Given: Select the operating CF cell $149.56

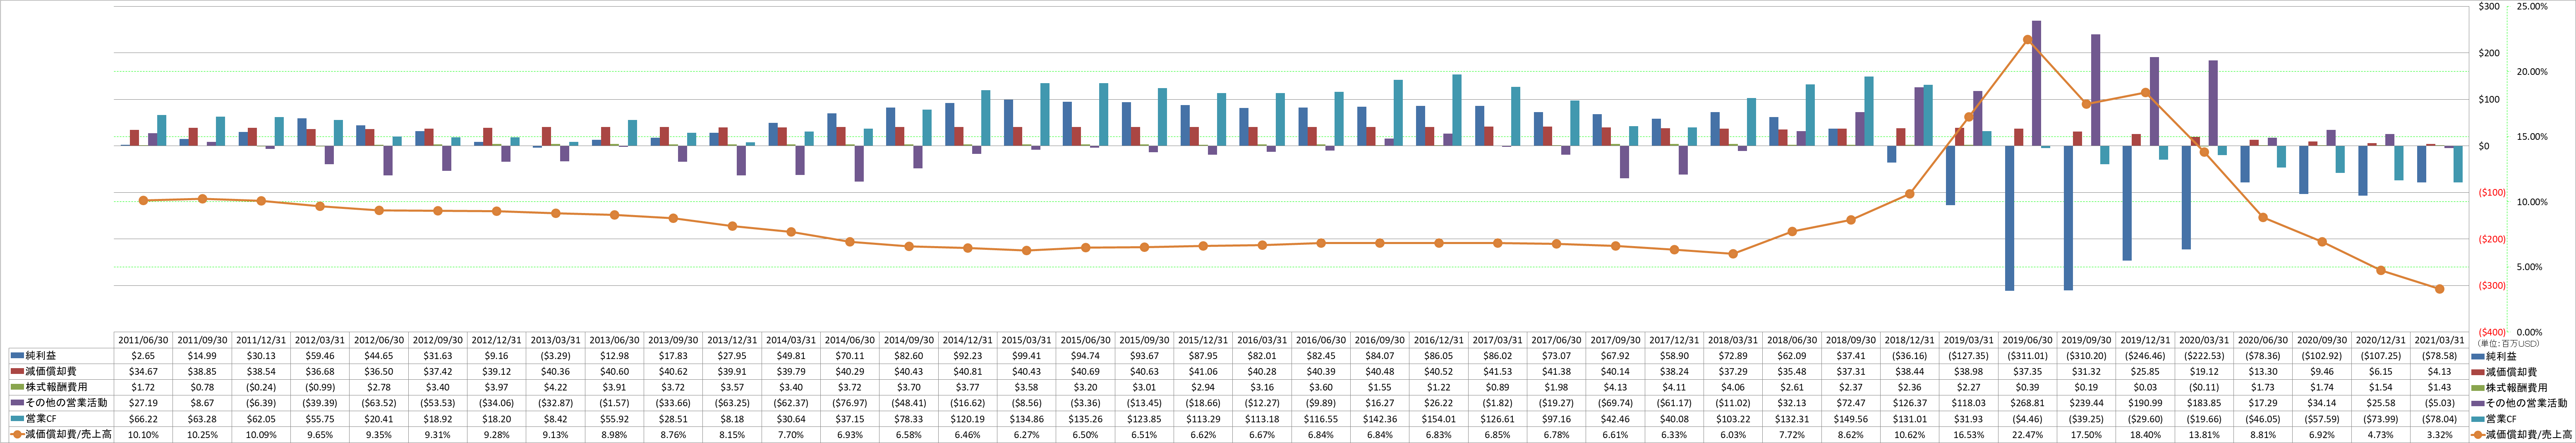Looking at the screenshot, I should pos(1850,418).
